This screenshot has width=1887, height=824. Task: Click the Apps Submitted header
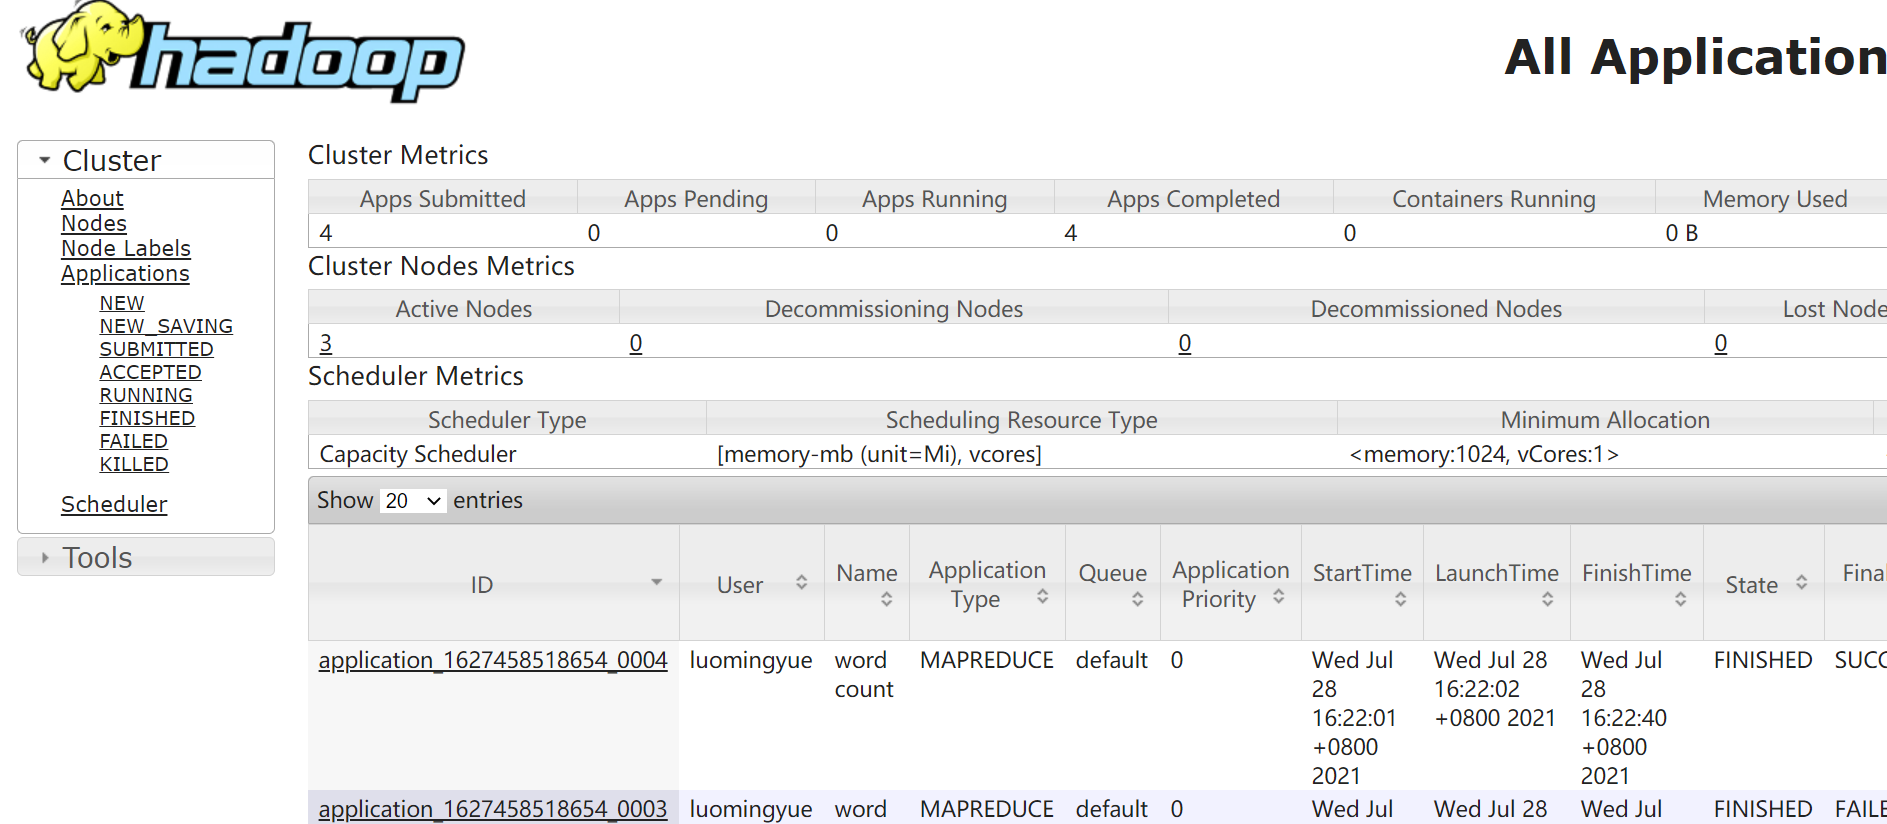tap(443, 199)
